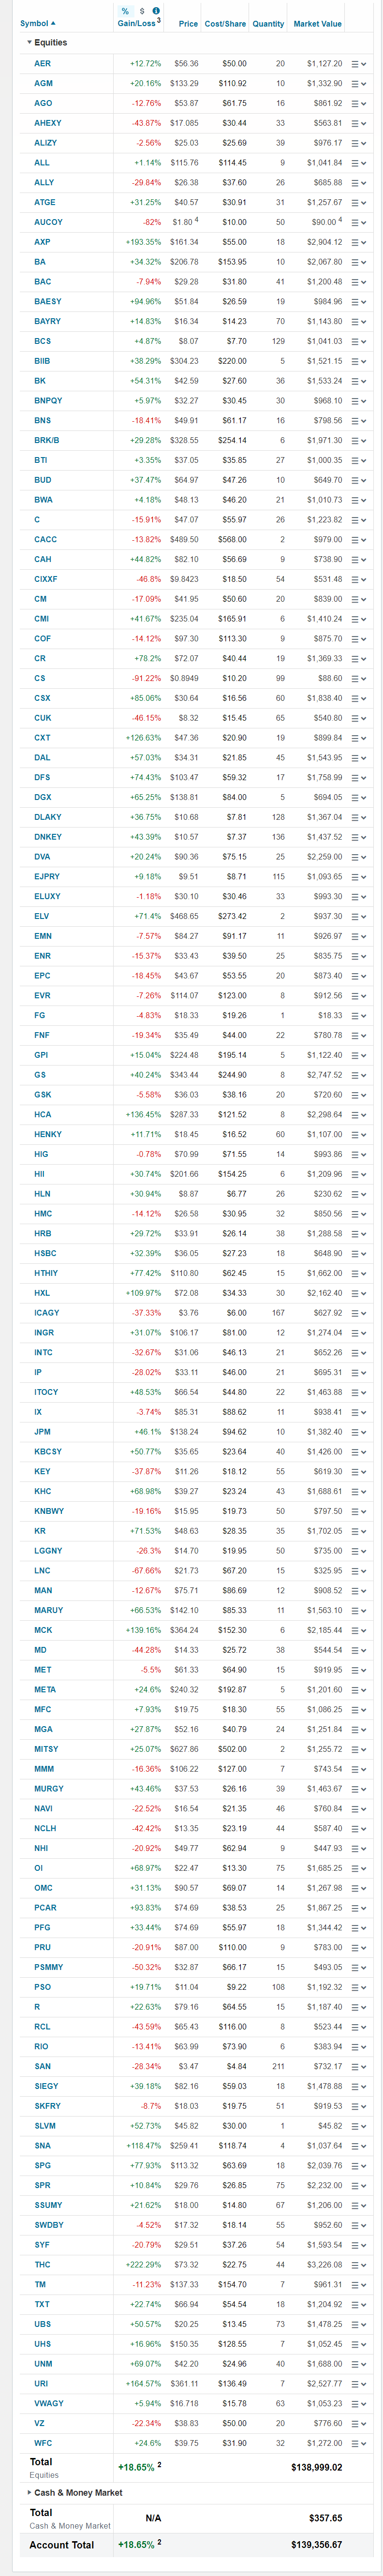Screen dimensions: 383x2576
Task: Open the hamburger menu icon for BA
Action: (355, 262)
